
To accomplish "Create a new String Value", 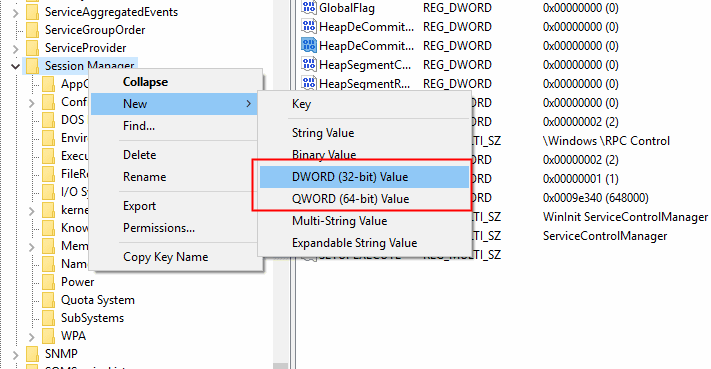I will (x=323, y=133).
